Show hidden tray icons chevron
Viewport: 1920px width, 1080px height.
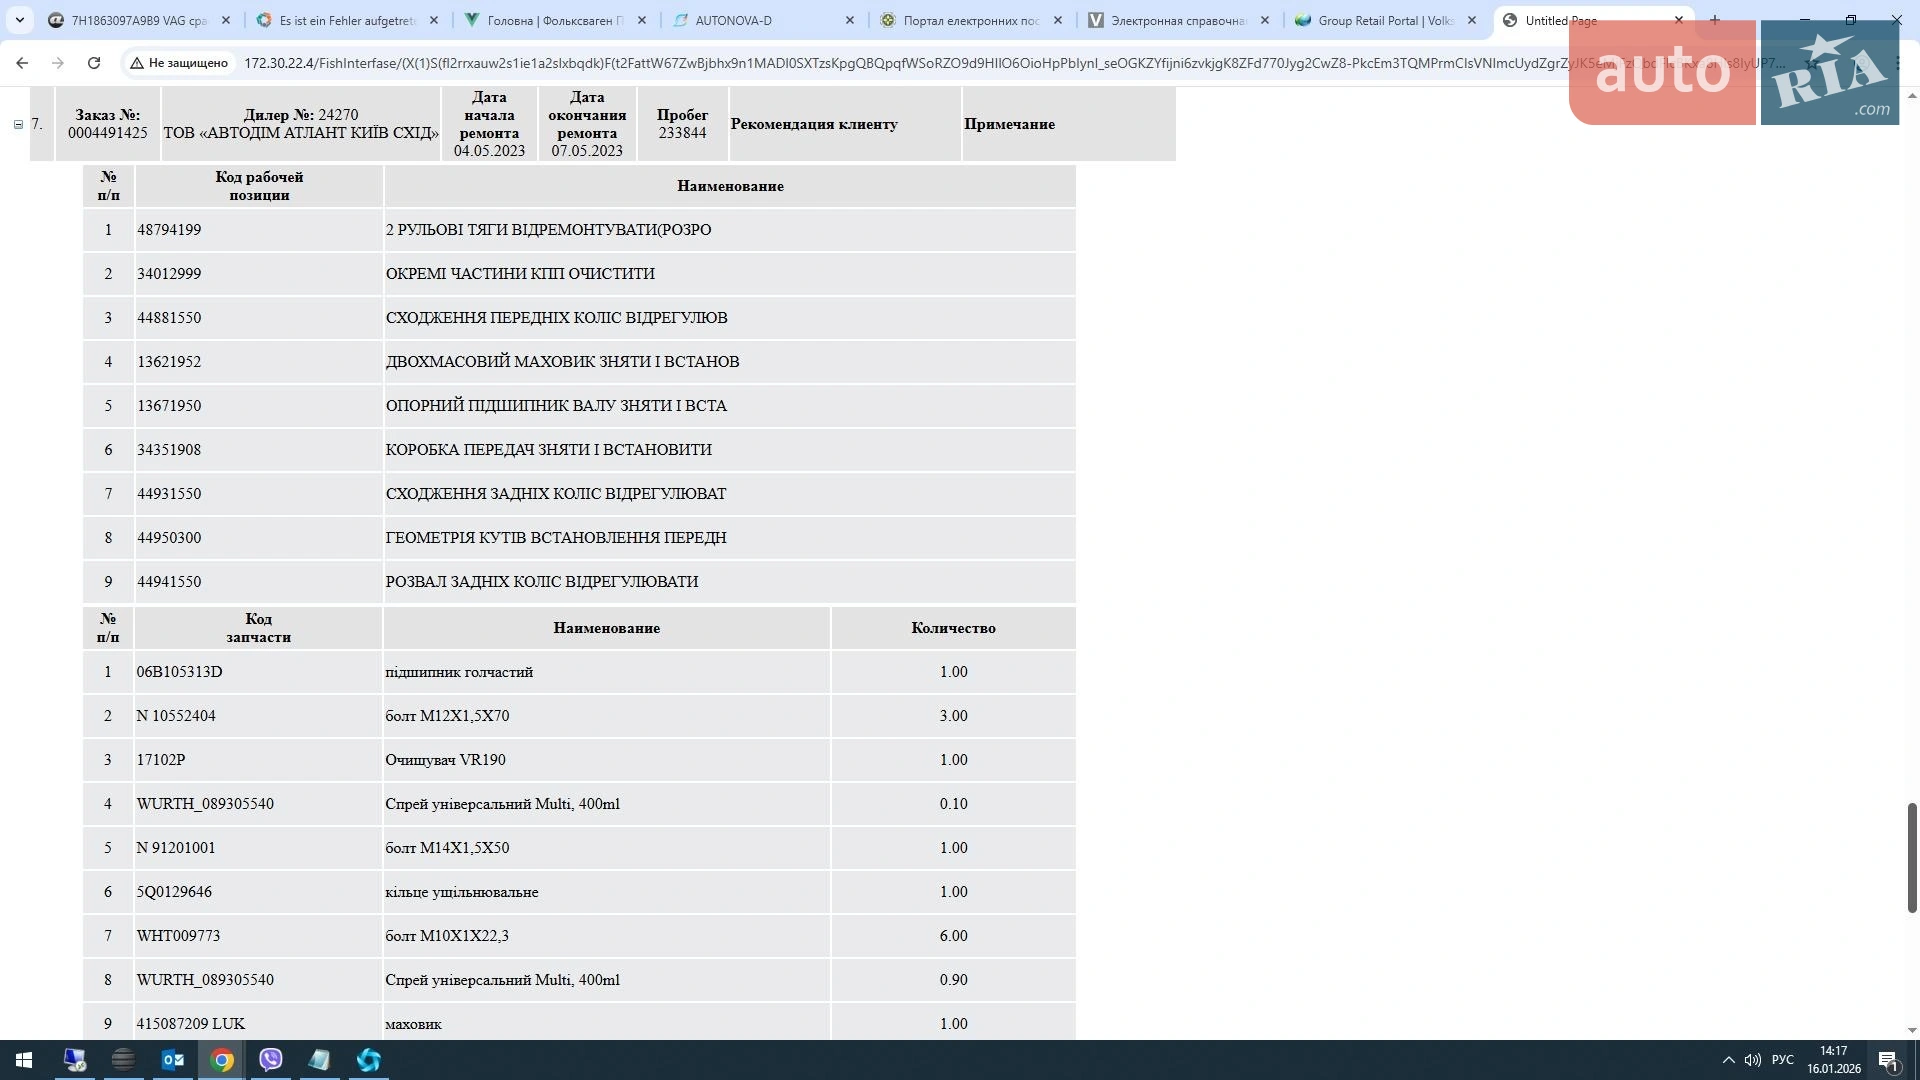pyautogui.click(x=1728, y=1060)
